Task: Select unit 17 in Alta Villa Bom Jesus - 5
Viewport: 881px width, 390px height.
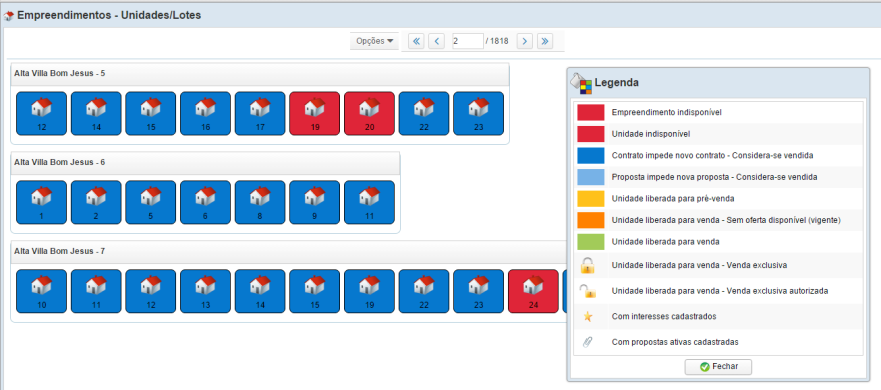Action: point(260,114)
